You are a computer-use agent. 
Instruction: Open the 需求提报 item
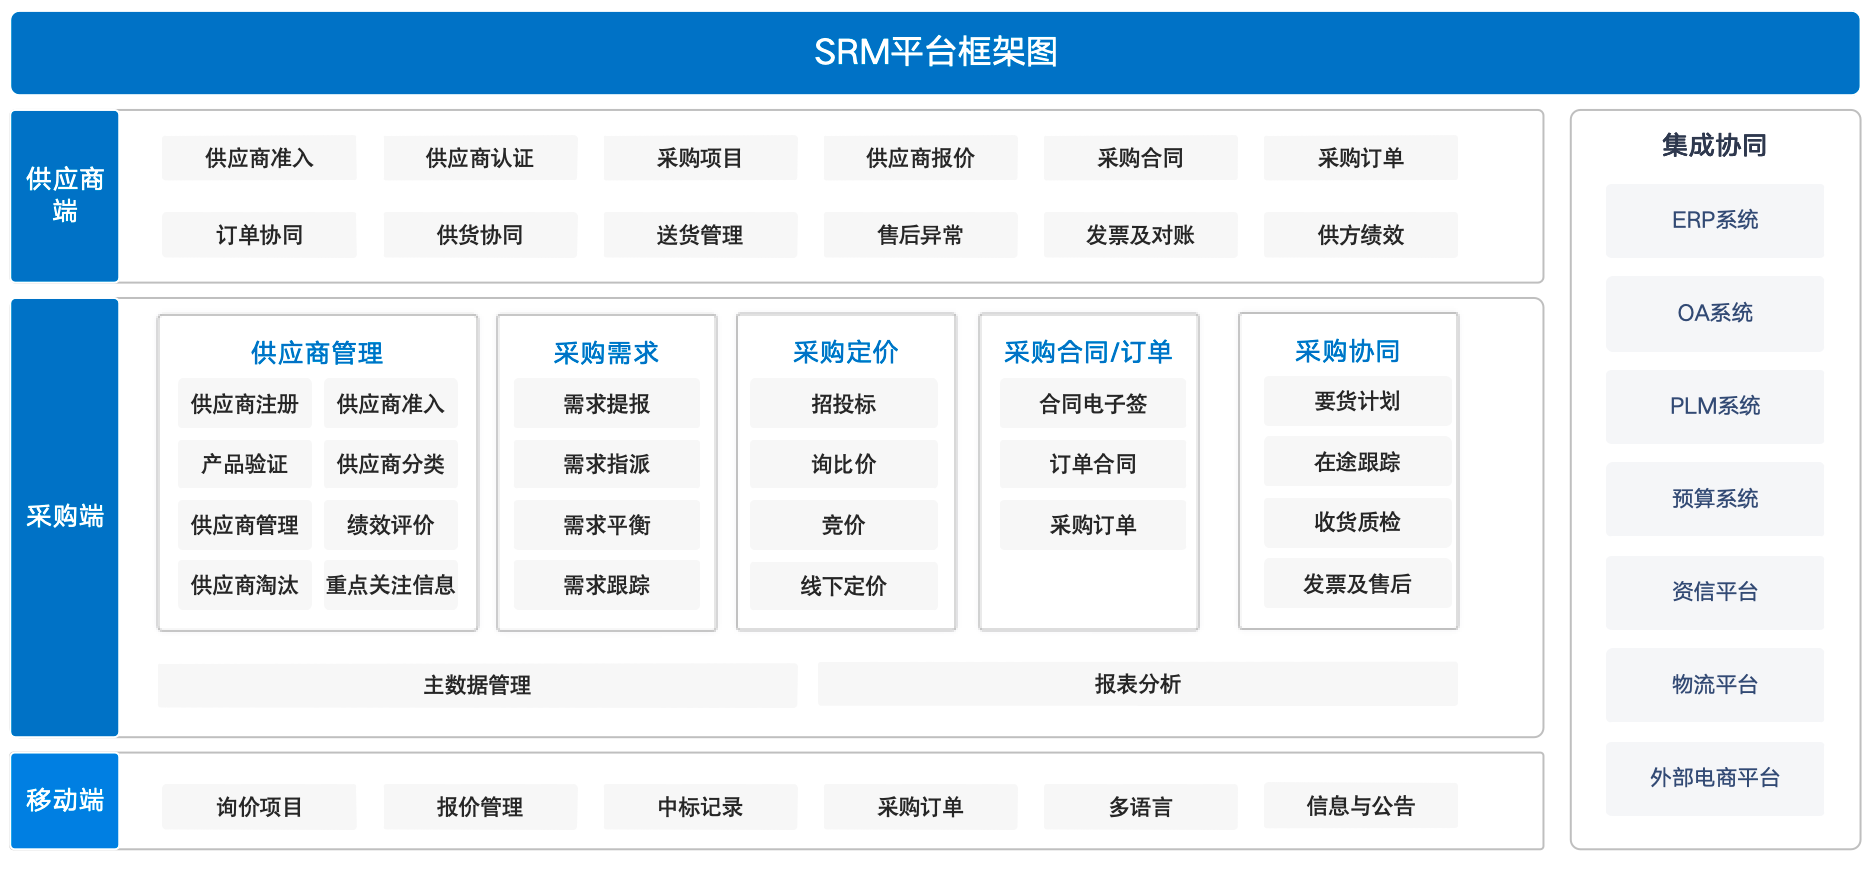coord(606,404)
